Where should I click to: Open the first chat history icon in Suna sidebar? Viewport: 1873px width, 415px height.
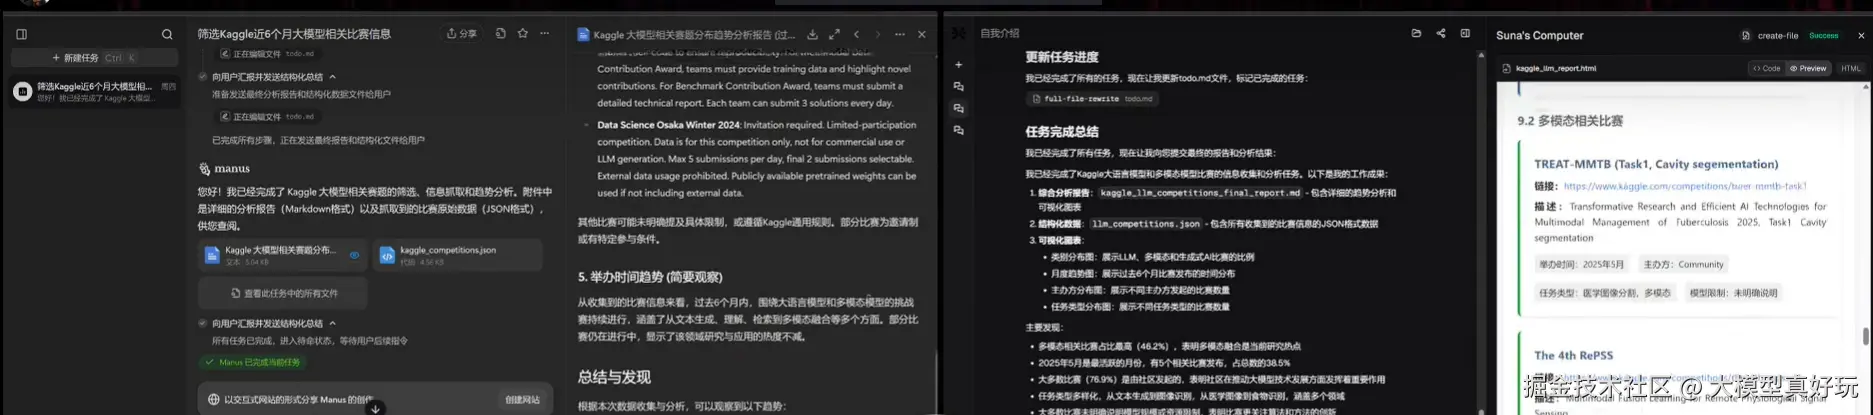959,86
